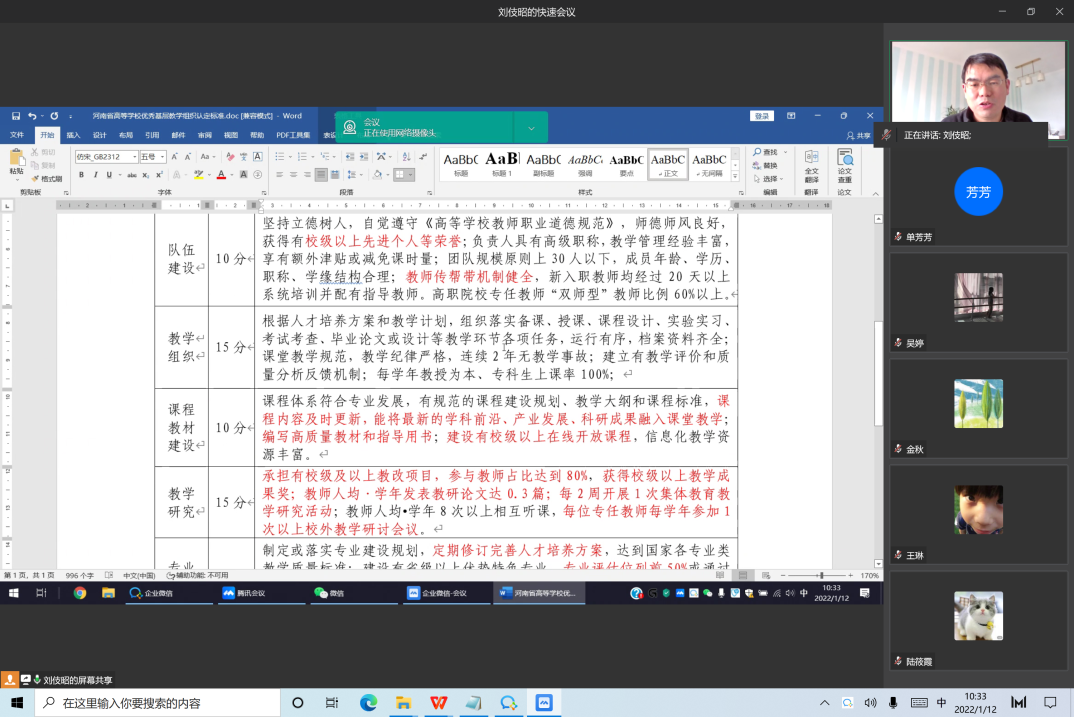
Task: Click the Save icon in Word title bar
Action: [15, 116]
